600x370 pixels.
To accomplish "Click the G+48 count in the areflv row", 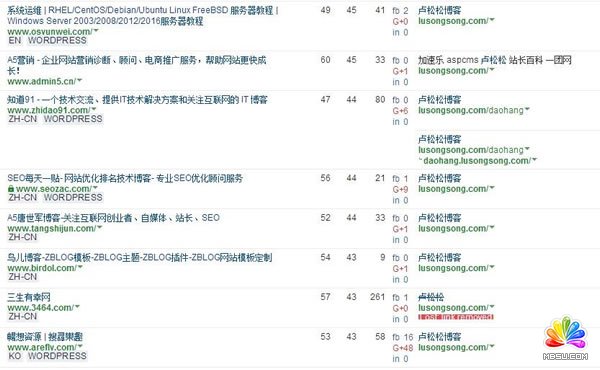I will 403,348.
